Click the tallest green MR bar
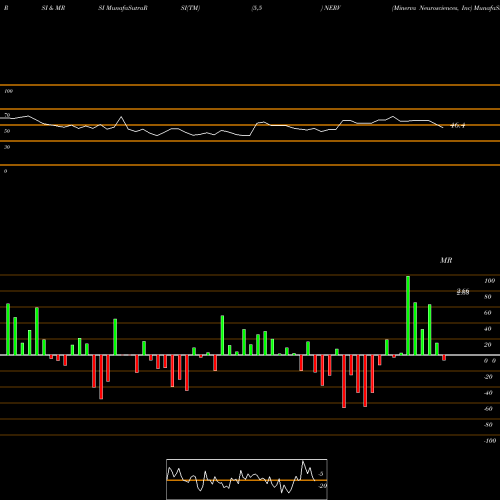 [x=408, y=315]
